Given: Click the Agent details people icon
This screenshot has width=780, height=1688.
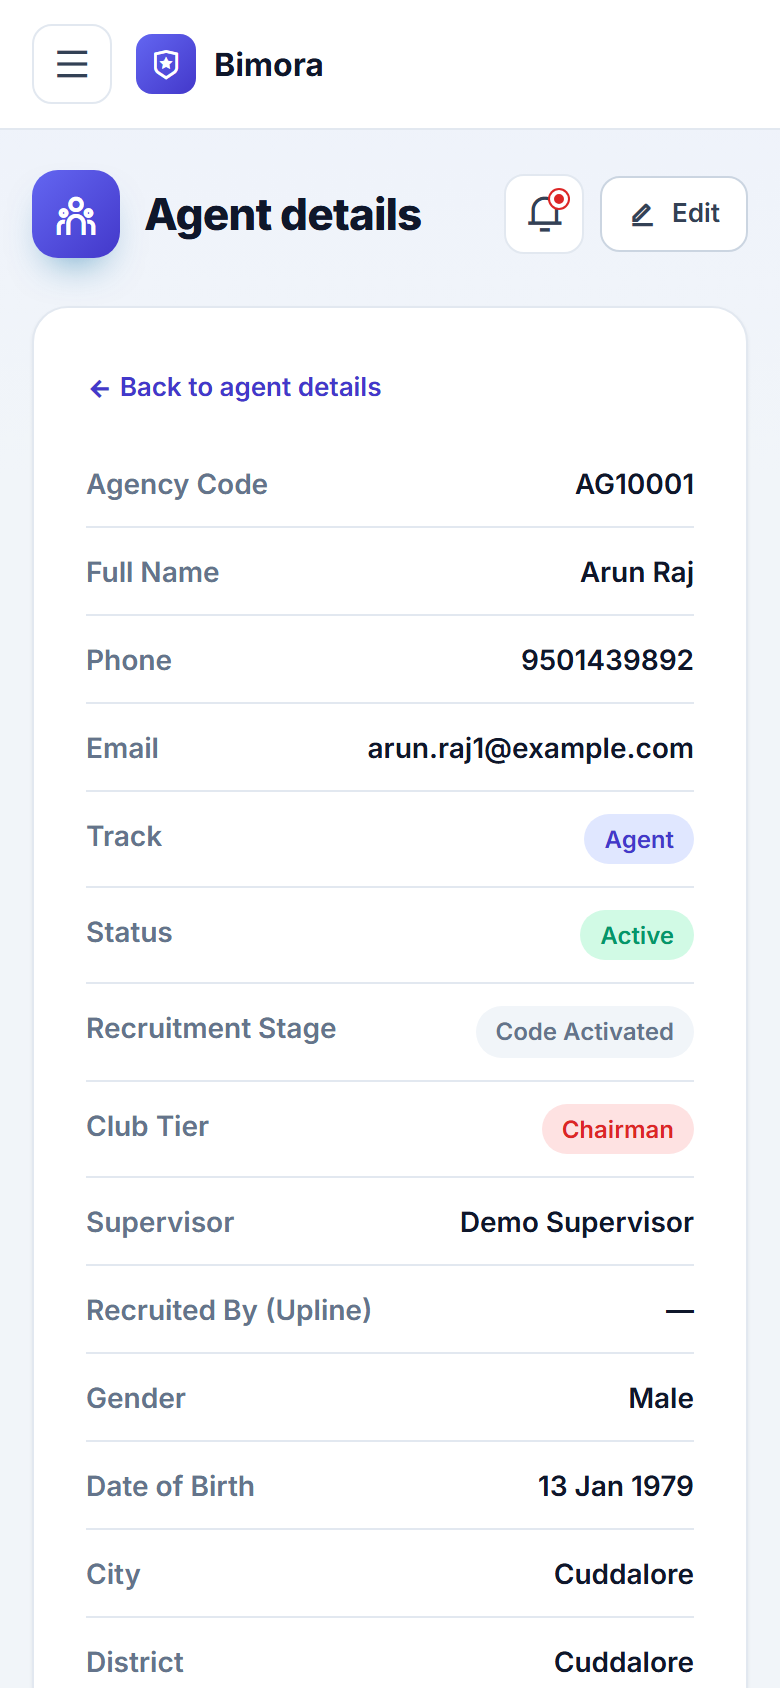Looking at the screenshot, I should pyautogui.click(x=76, y=214).
